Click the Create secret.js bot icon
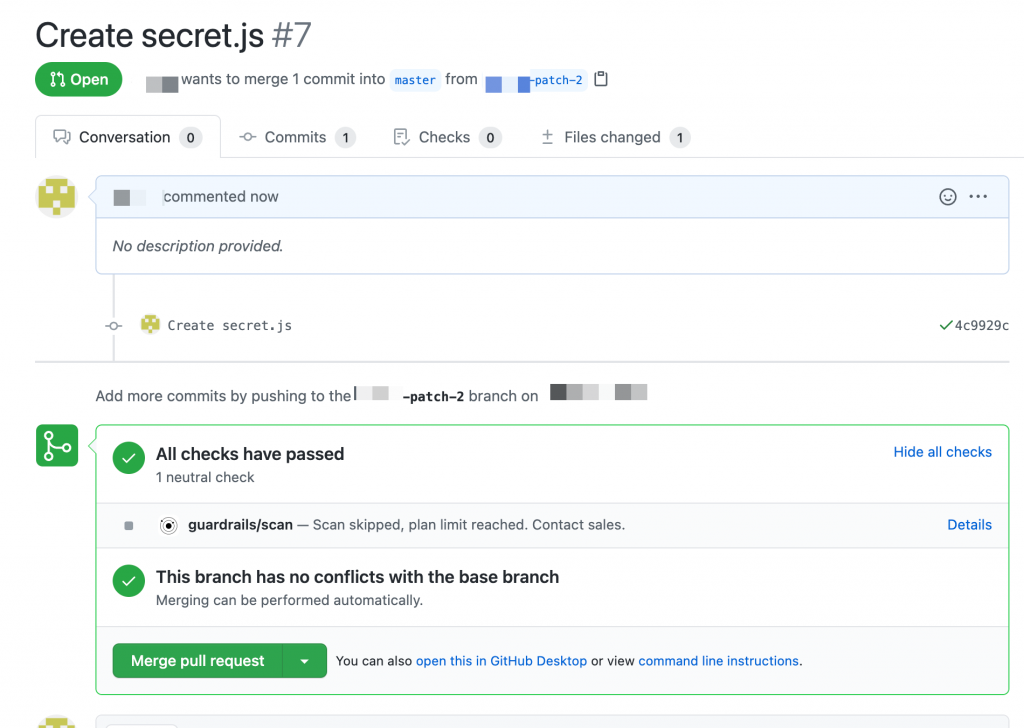The height and width of the screenshot is (728, 1024). 150,324
